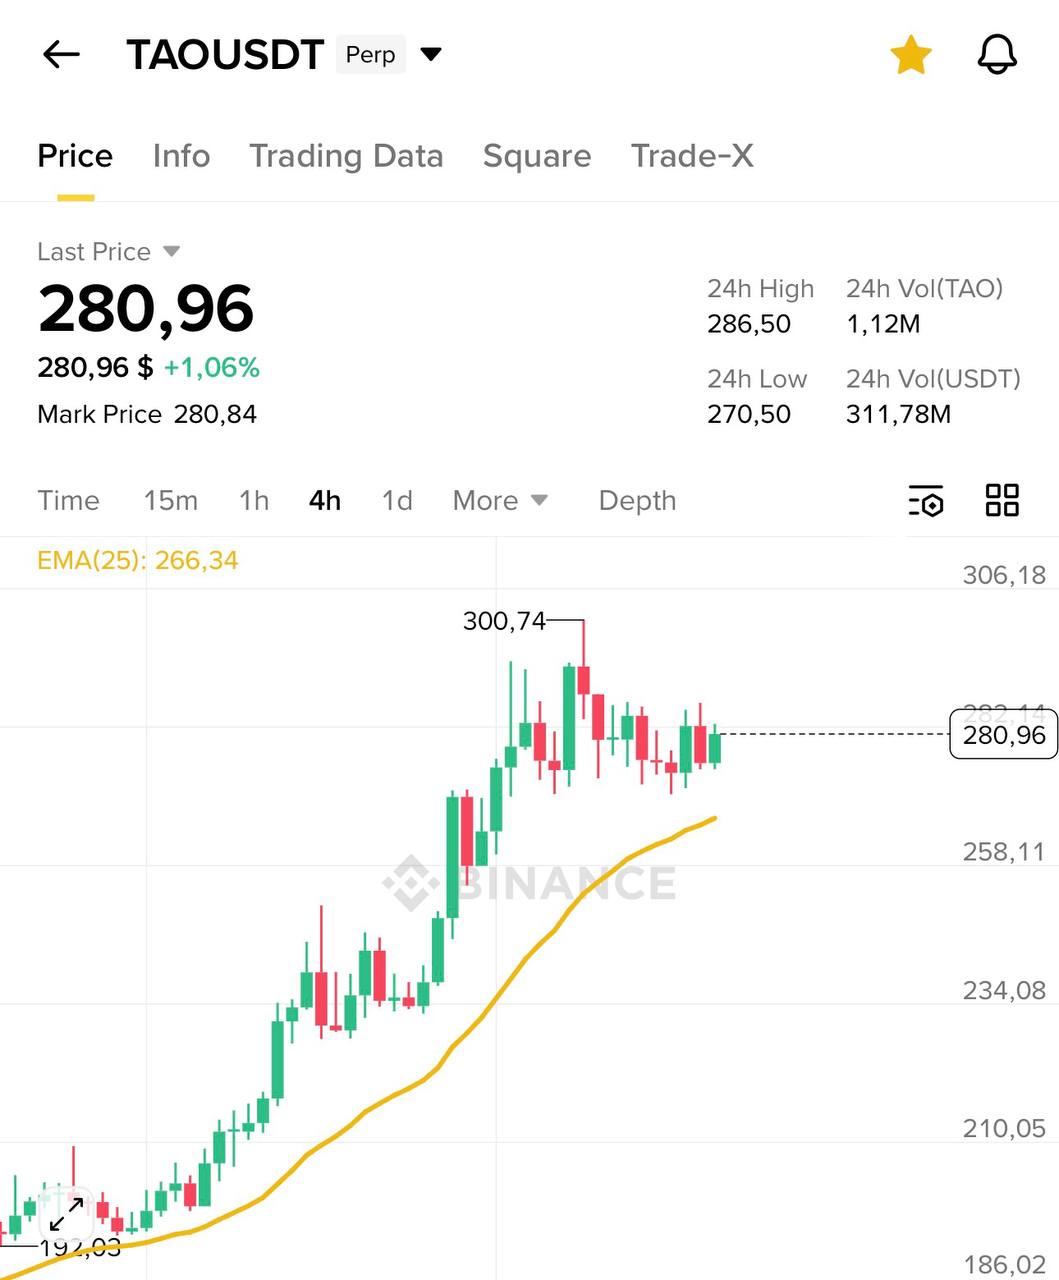
Task: Tap the back arrow icon
Action: coord(61,55)
